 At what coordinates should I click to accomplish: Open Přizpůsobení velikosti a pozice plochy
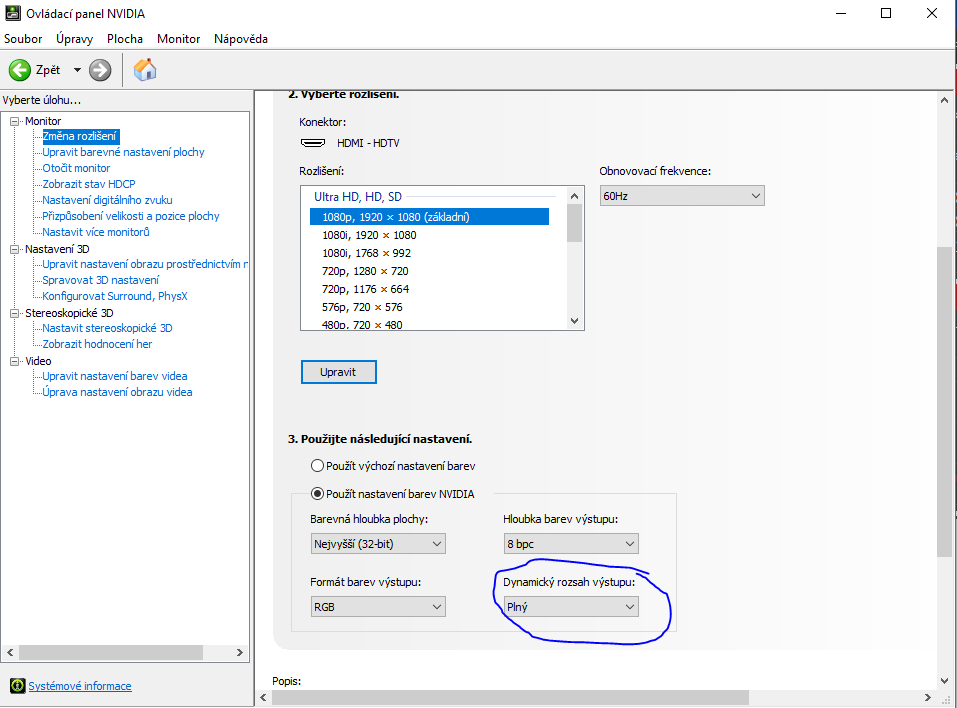[x=131, y=216]
